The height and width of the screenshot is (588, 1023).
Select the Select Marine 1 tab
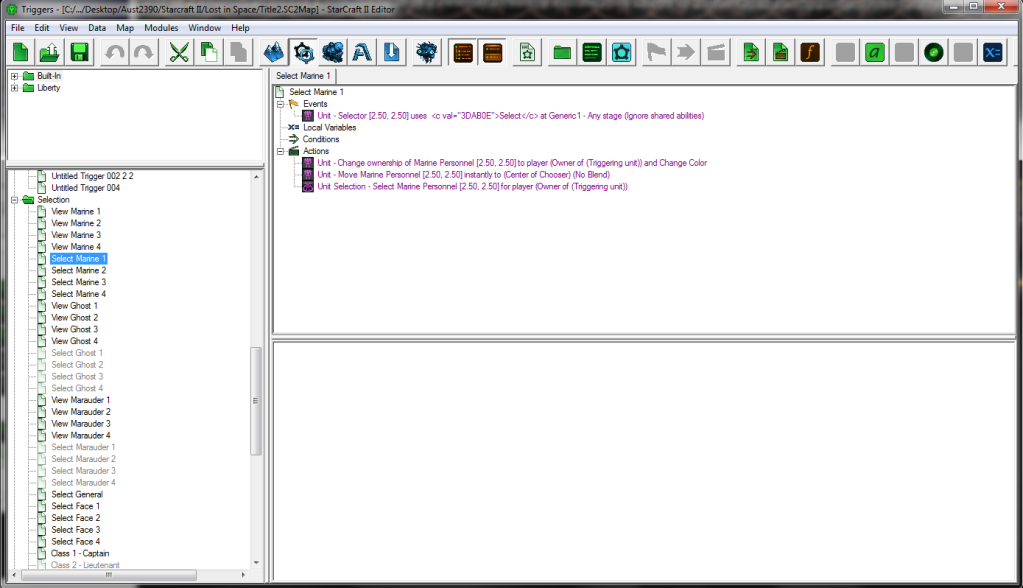point(303,76)
